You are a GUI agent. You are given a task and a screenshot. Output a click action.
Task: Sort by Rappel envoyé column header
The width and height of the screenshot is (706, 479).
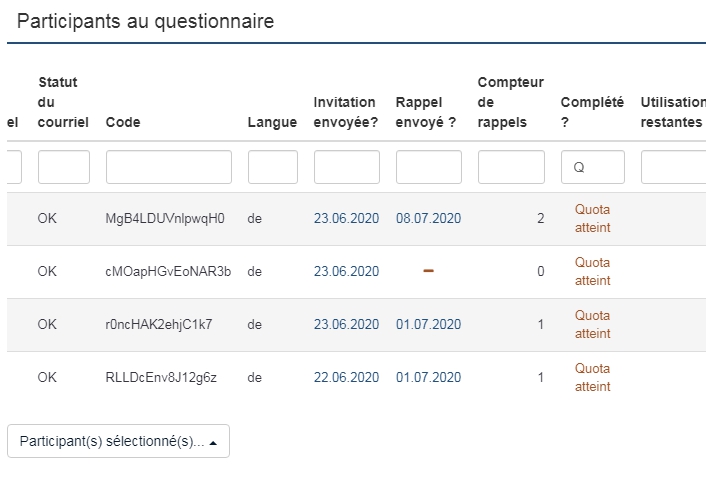(x=426, y=112)
